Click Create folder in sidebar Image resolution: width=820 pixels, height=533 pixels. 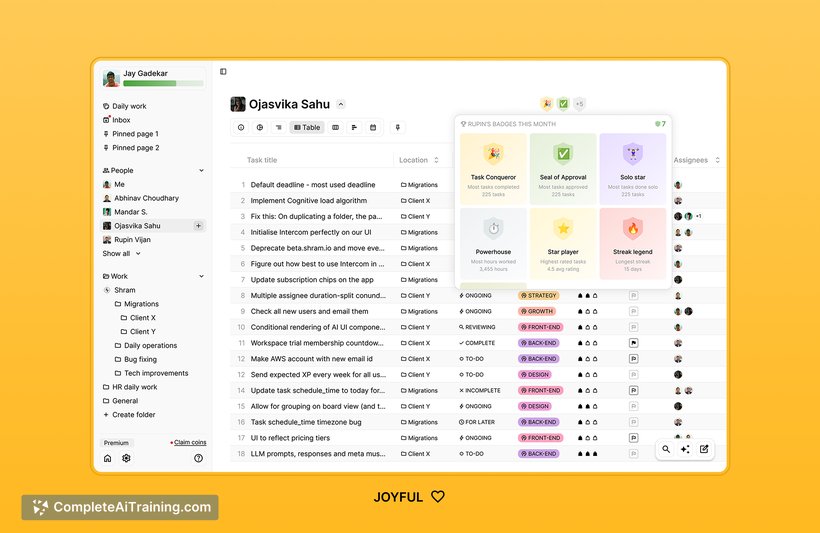129,415
